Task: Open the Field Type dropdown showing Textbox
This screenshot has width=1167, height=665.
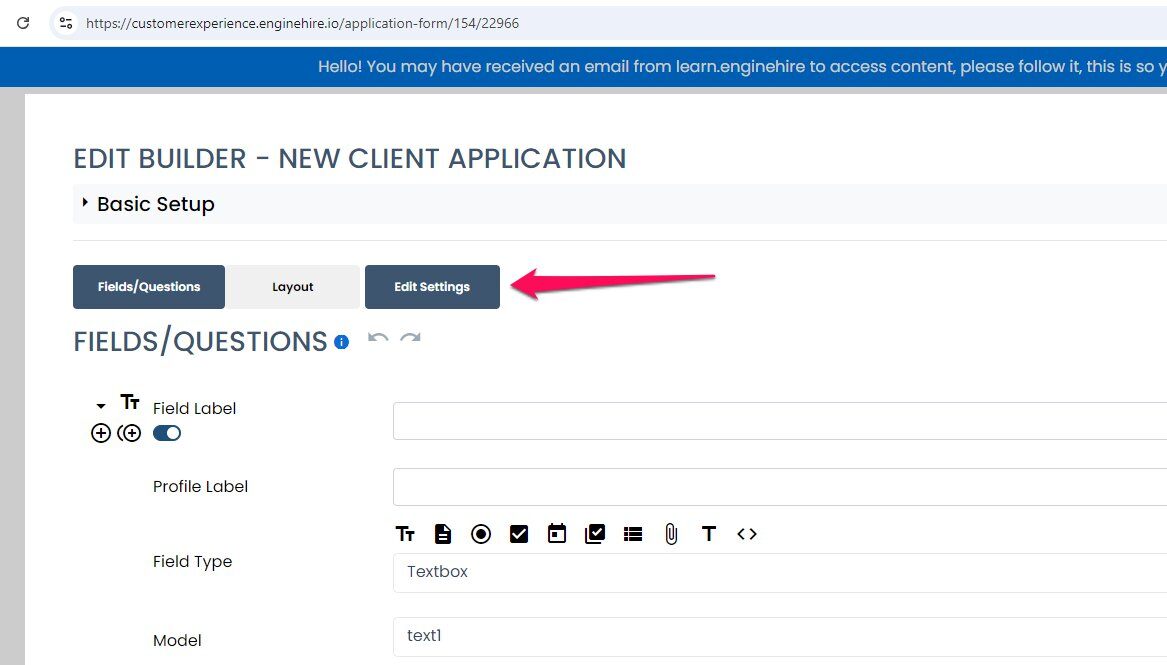Action: click(x=780, y=572)
